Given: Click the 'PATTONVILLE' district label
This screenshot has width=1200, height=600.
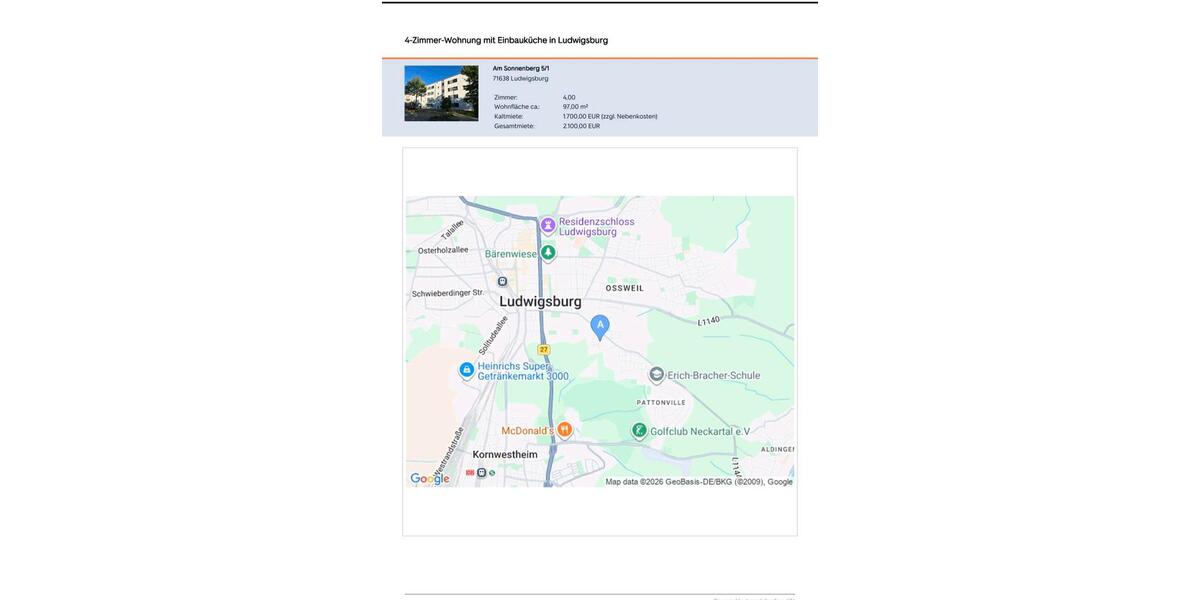Looking at the screenshot, I should [661, 402].
